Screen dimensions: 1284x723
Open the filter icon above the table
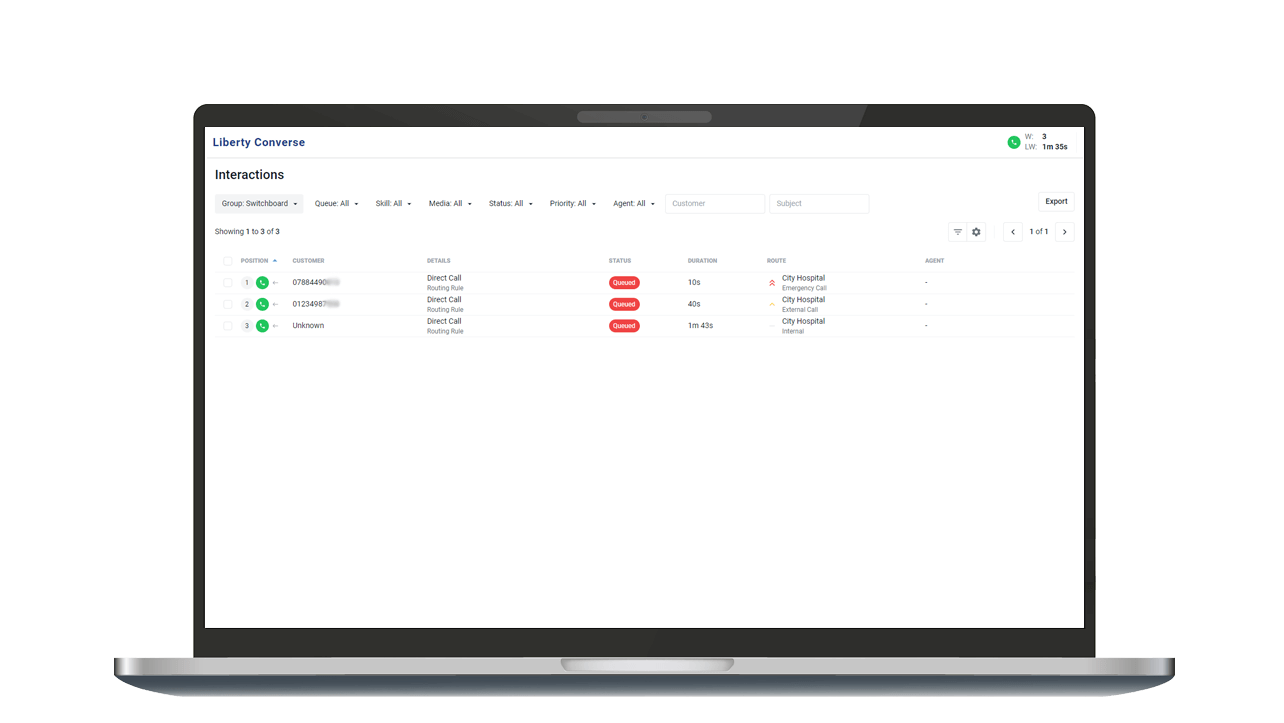(957, 231)
